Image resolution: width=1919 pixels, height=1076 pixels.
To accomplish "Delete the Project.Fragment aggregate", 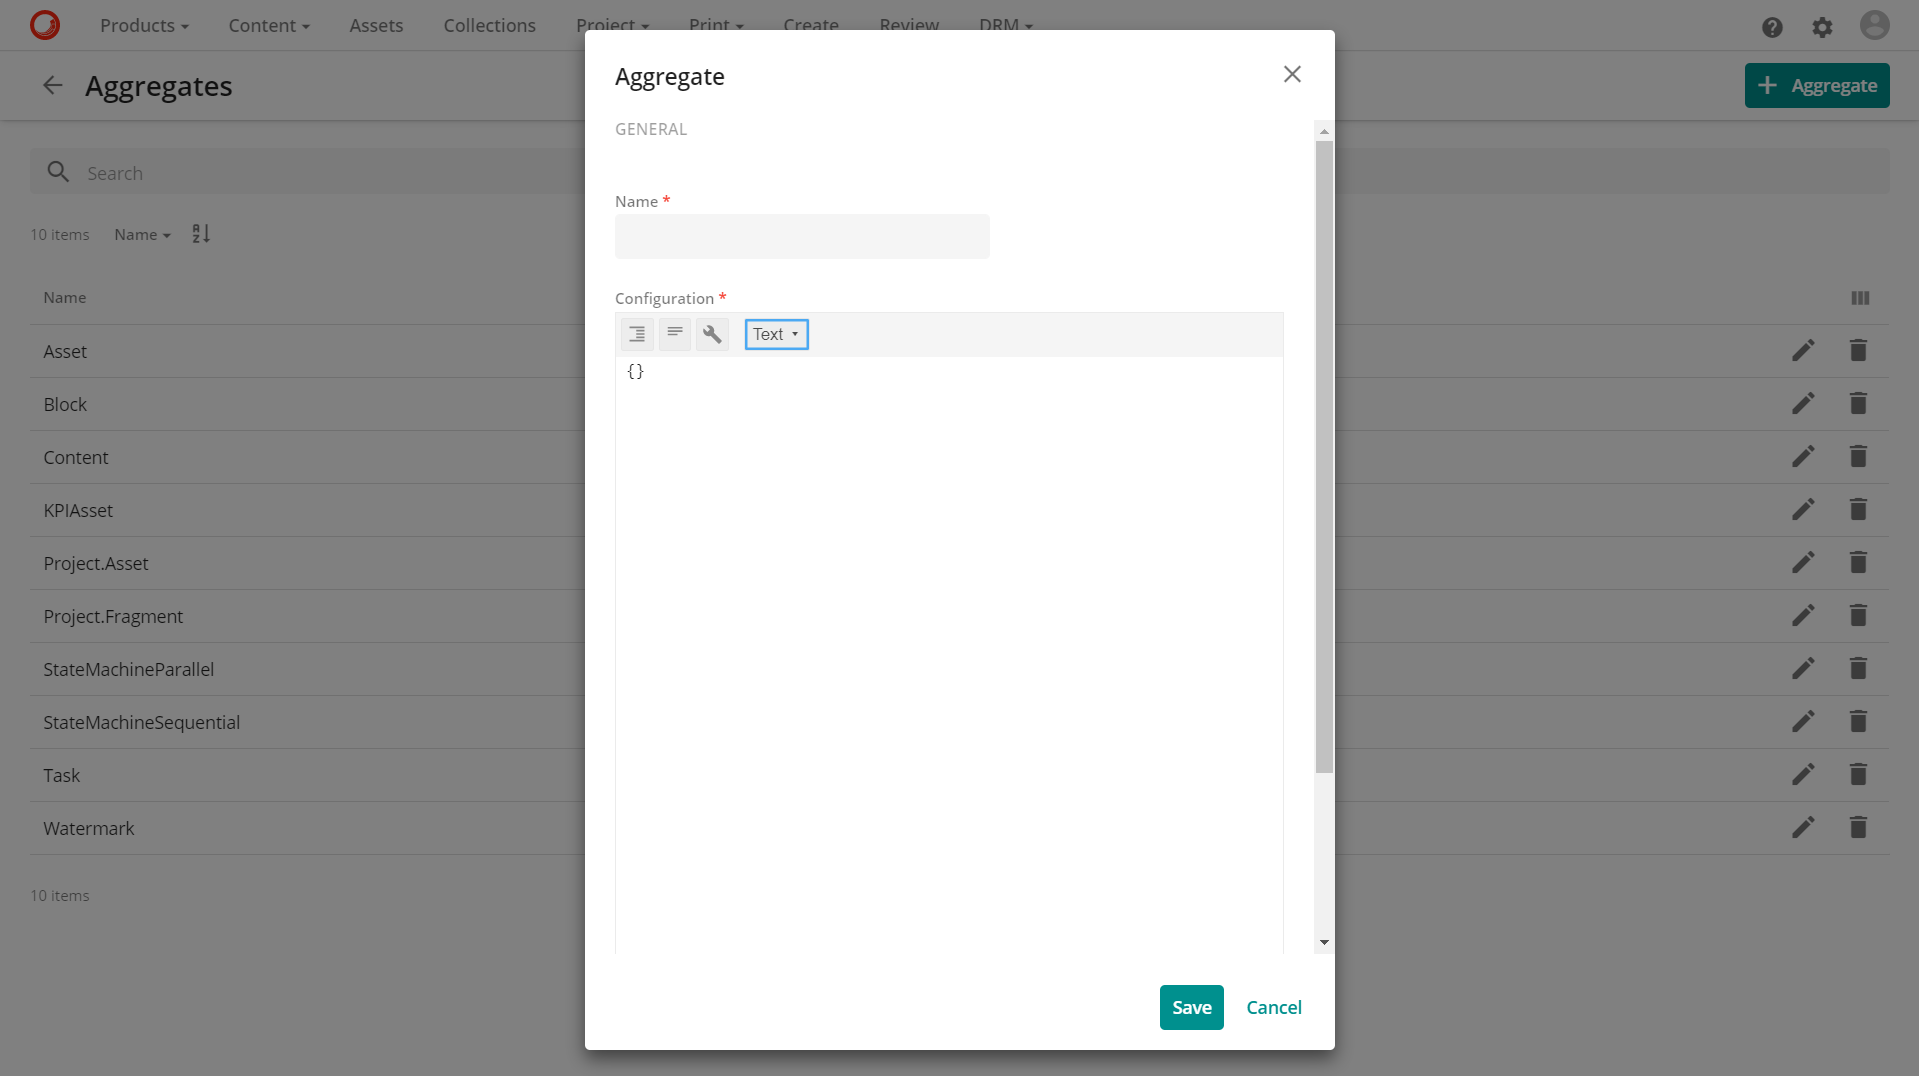I will (1858, 616).
